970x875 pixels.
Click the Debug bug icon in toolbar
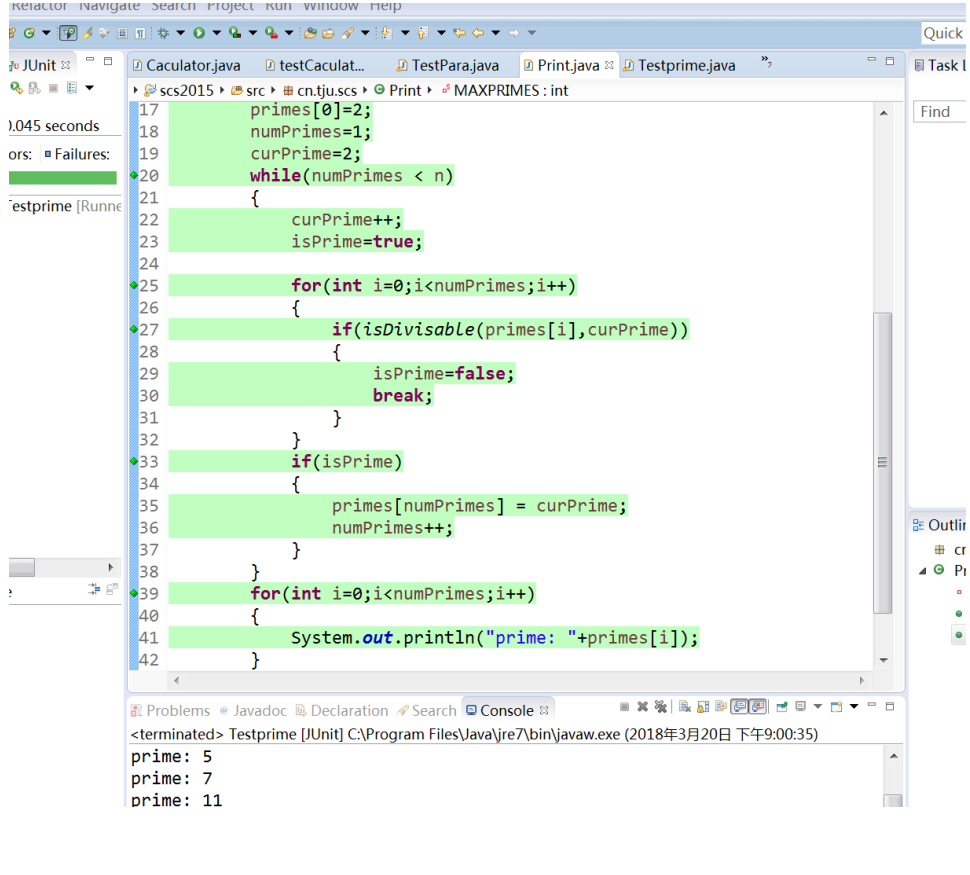[x=163, y=33]
